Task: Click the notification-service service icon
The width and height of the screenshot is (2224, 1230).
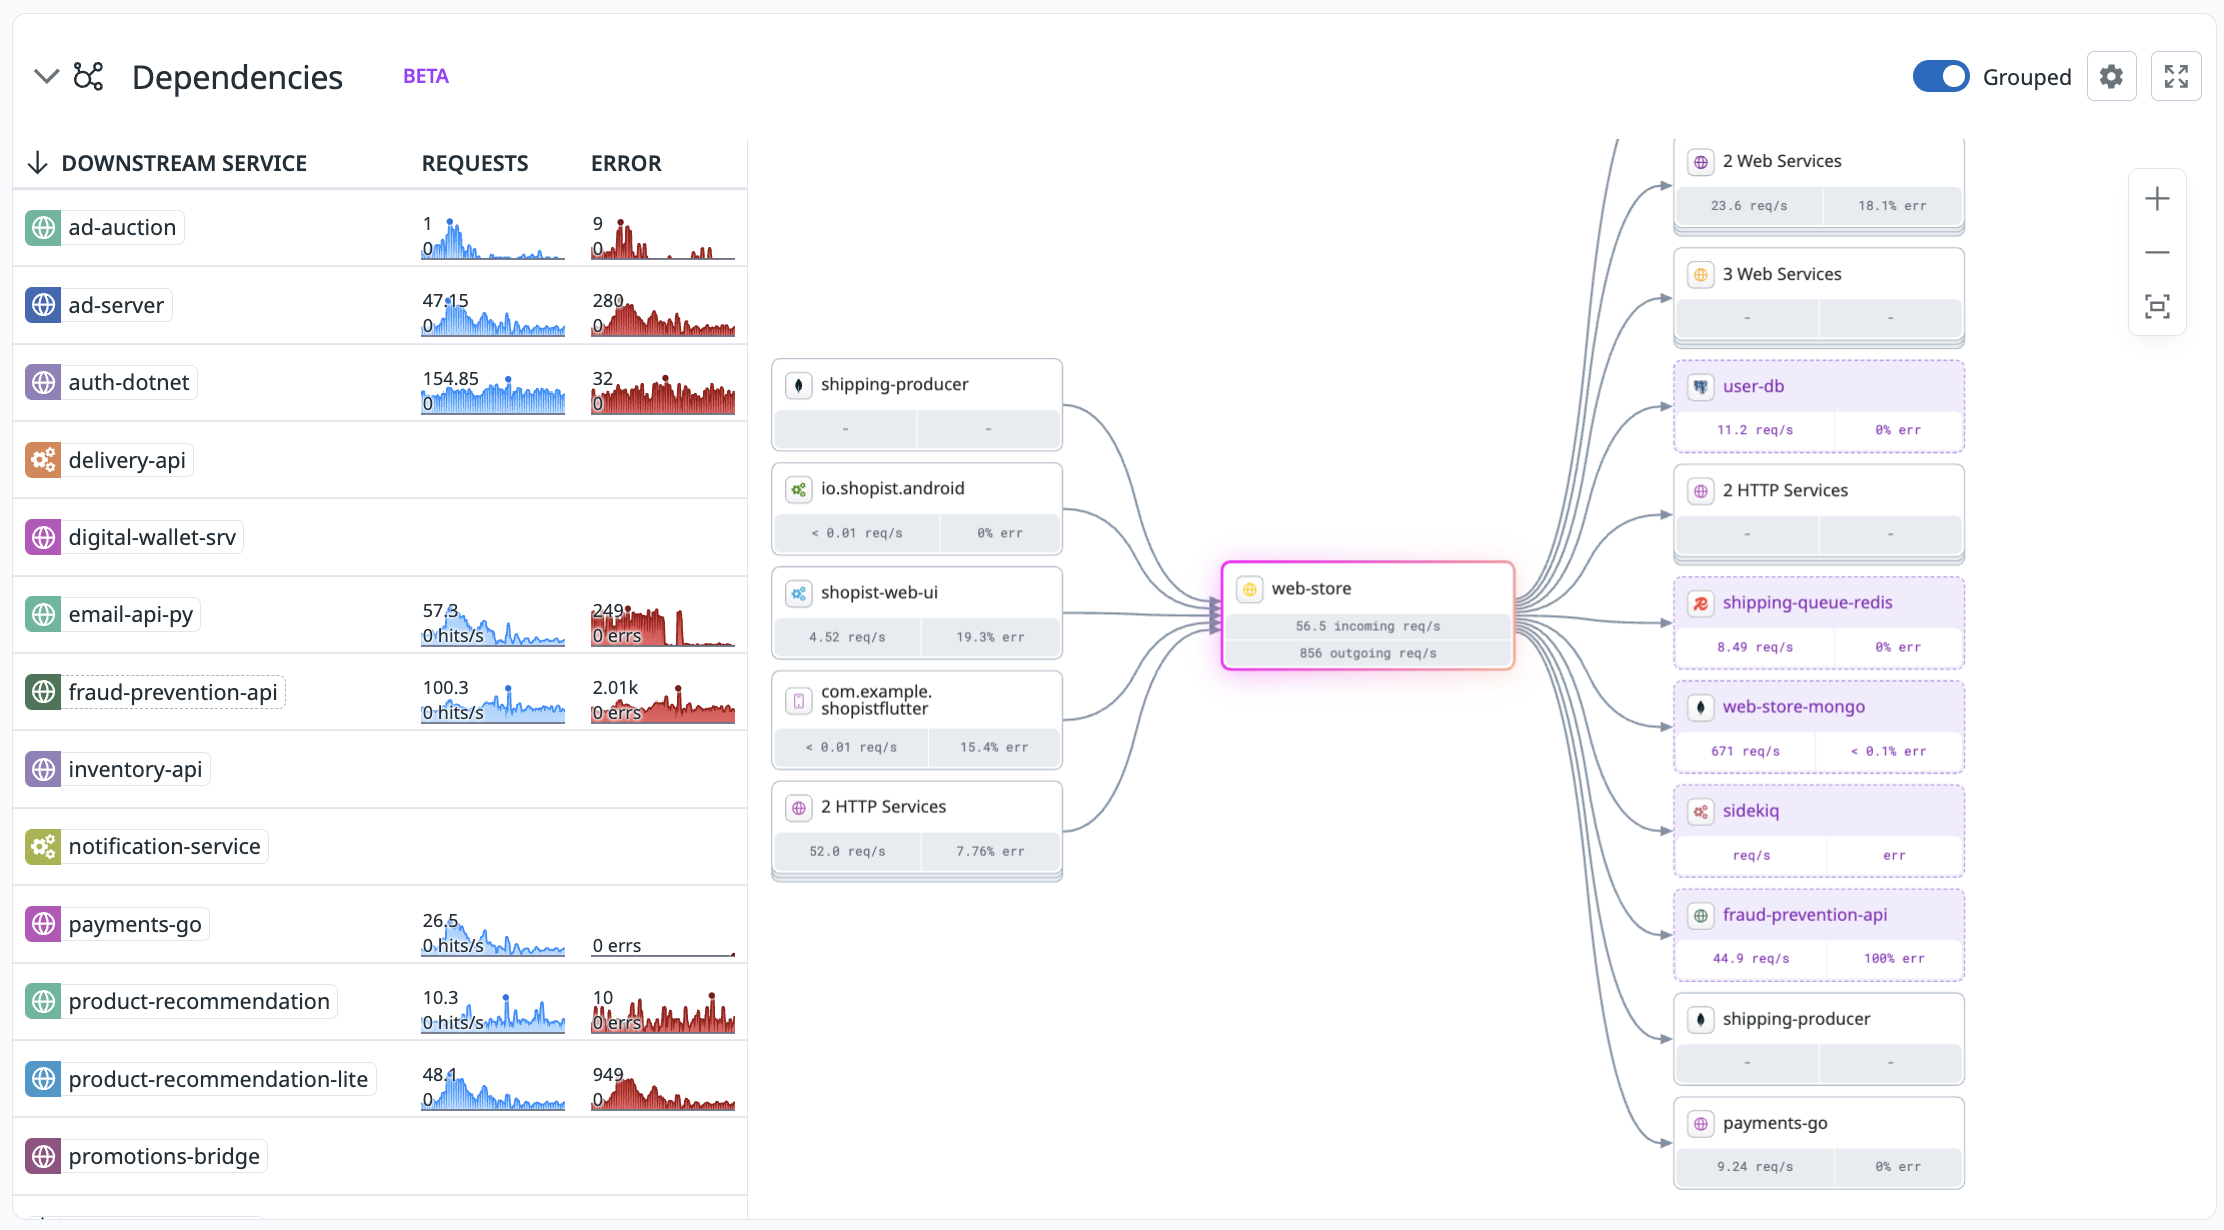Action: (43, 847)
